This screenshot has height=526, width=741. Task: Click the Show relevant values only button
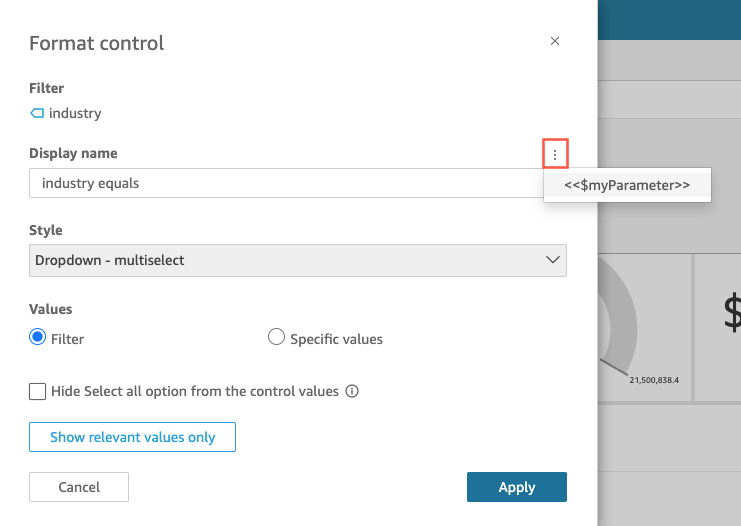pos(132,437)
